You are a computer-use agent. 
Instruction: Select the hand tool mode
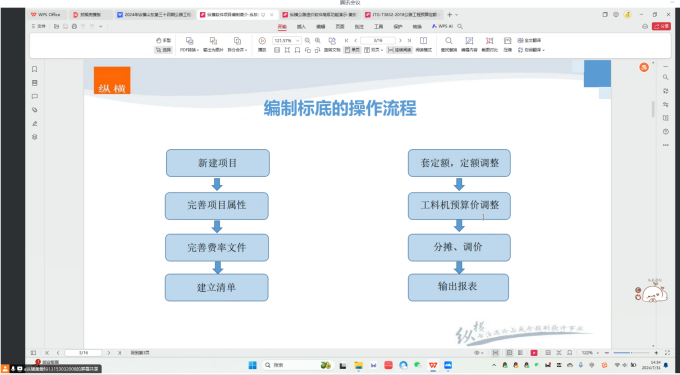point(163,40)
